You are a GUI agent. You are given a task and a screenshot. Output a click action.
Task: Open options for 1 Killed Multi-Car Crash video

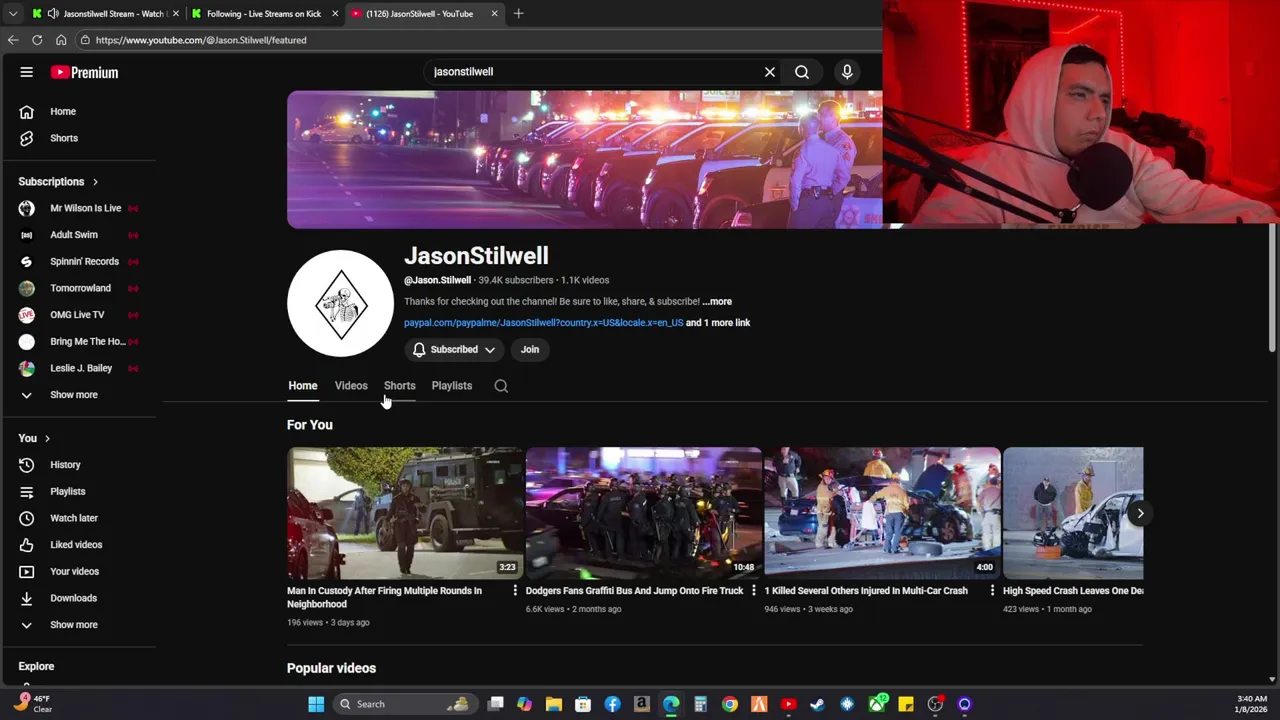[992, 591]
